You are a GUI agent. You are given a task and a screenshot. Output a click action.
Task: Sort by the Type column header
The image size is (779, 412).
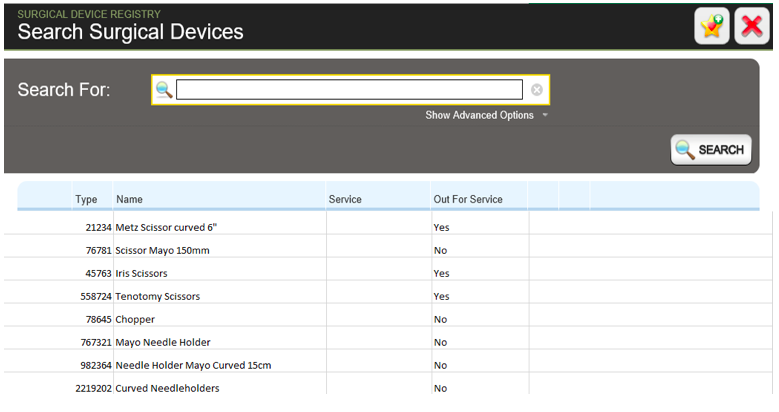coord(86,199)
